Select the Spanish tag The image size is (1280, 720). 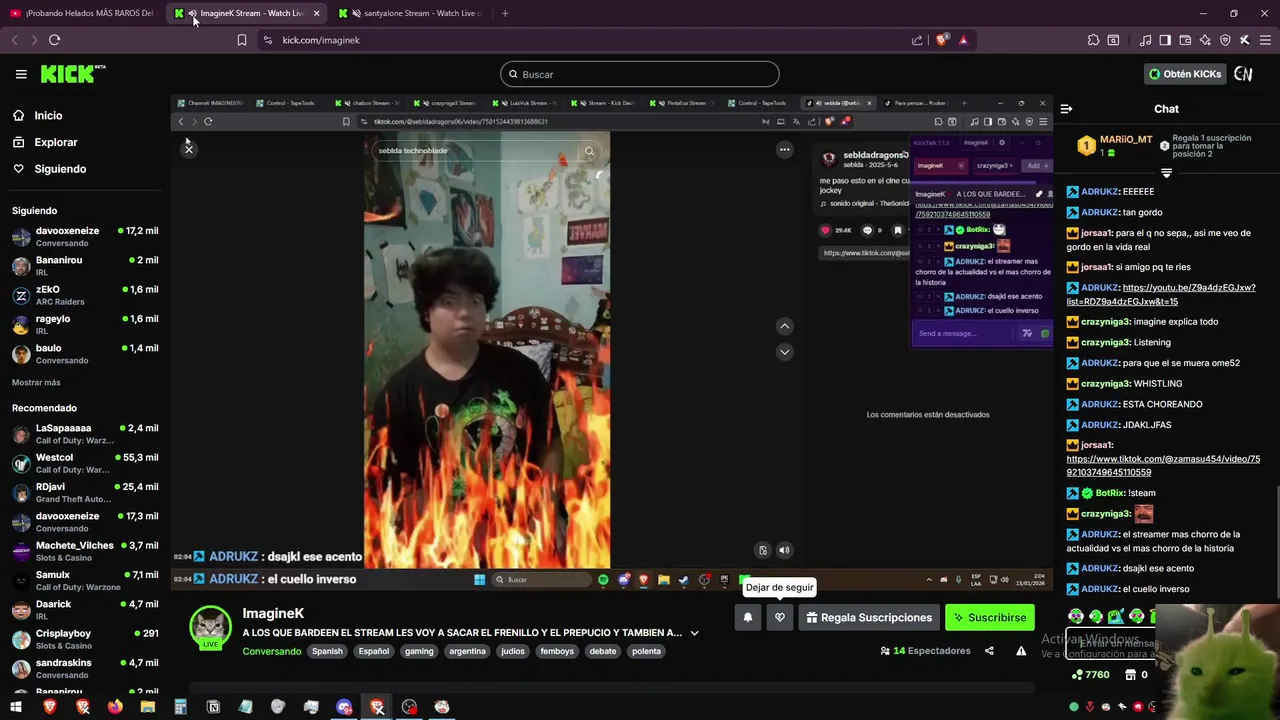coord(327,651)
